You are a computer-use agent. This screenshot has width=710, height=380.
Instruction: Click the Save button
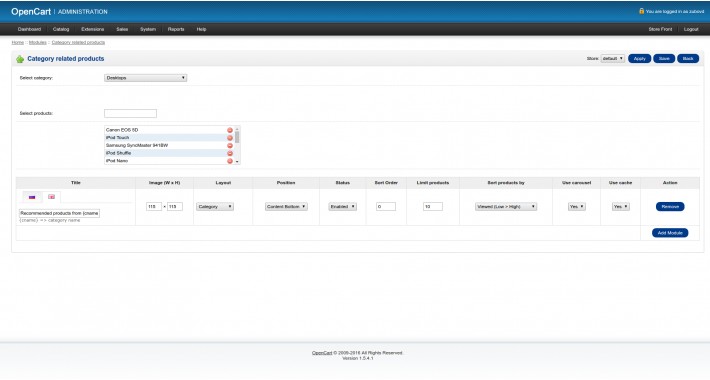(x=664, y=59)
